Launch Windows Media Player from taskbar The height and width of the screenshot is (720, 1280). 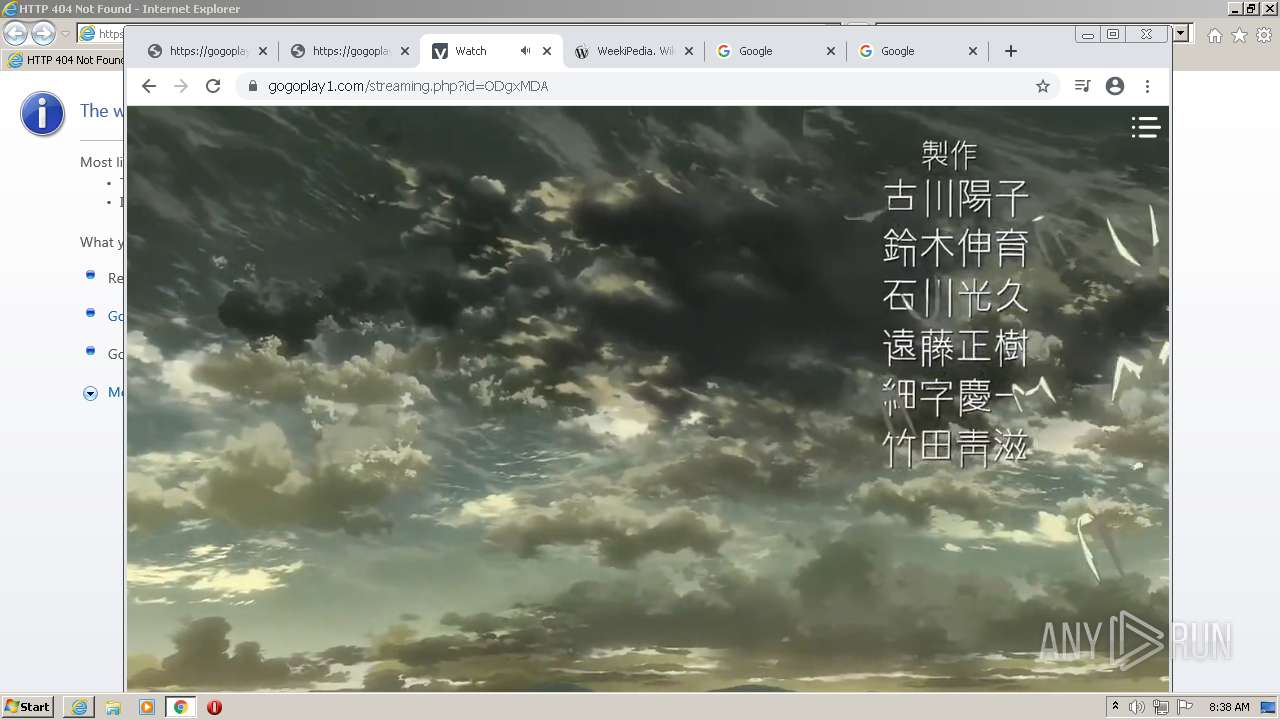[x=147, y=707]
